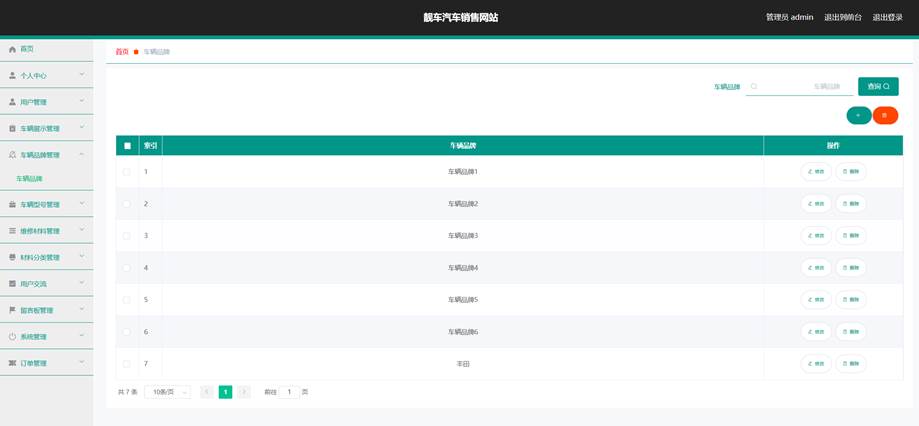Viewport: 919px width, 426px height.
Task: Click the 索引 column header
Action: [151, 146]
